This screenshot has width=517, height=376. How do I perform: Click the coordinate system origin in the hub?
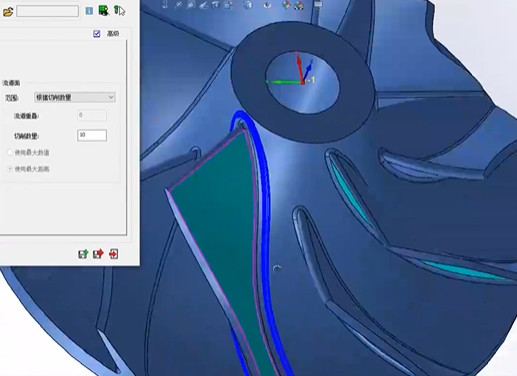pos(303,82)
